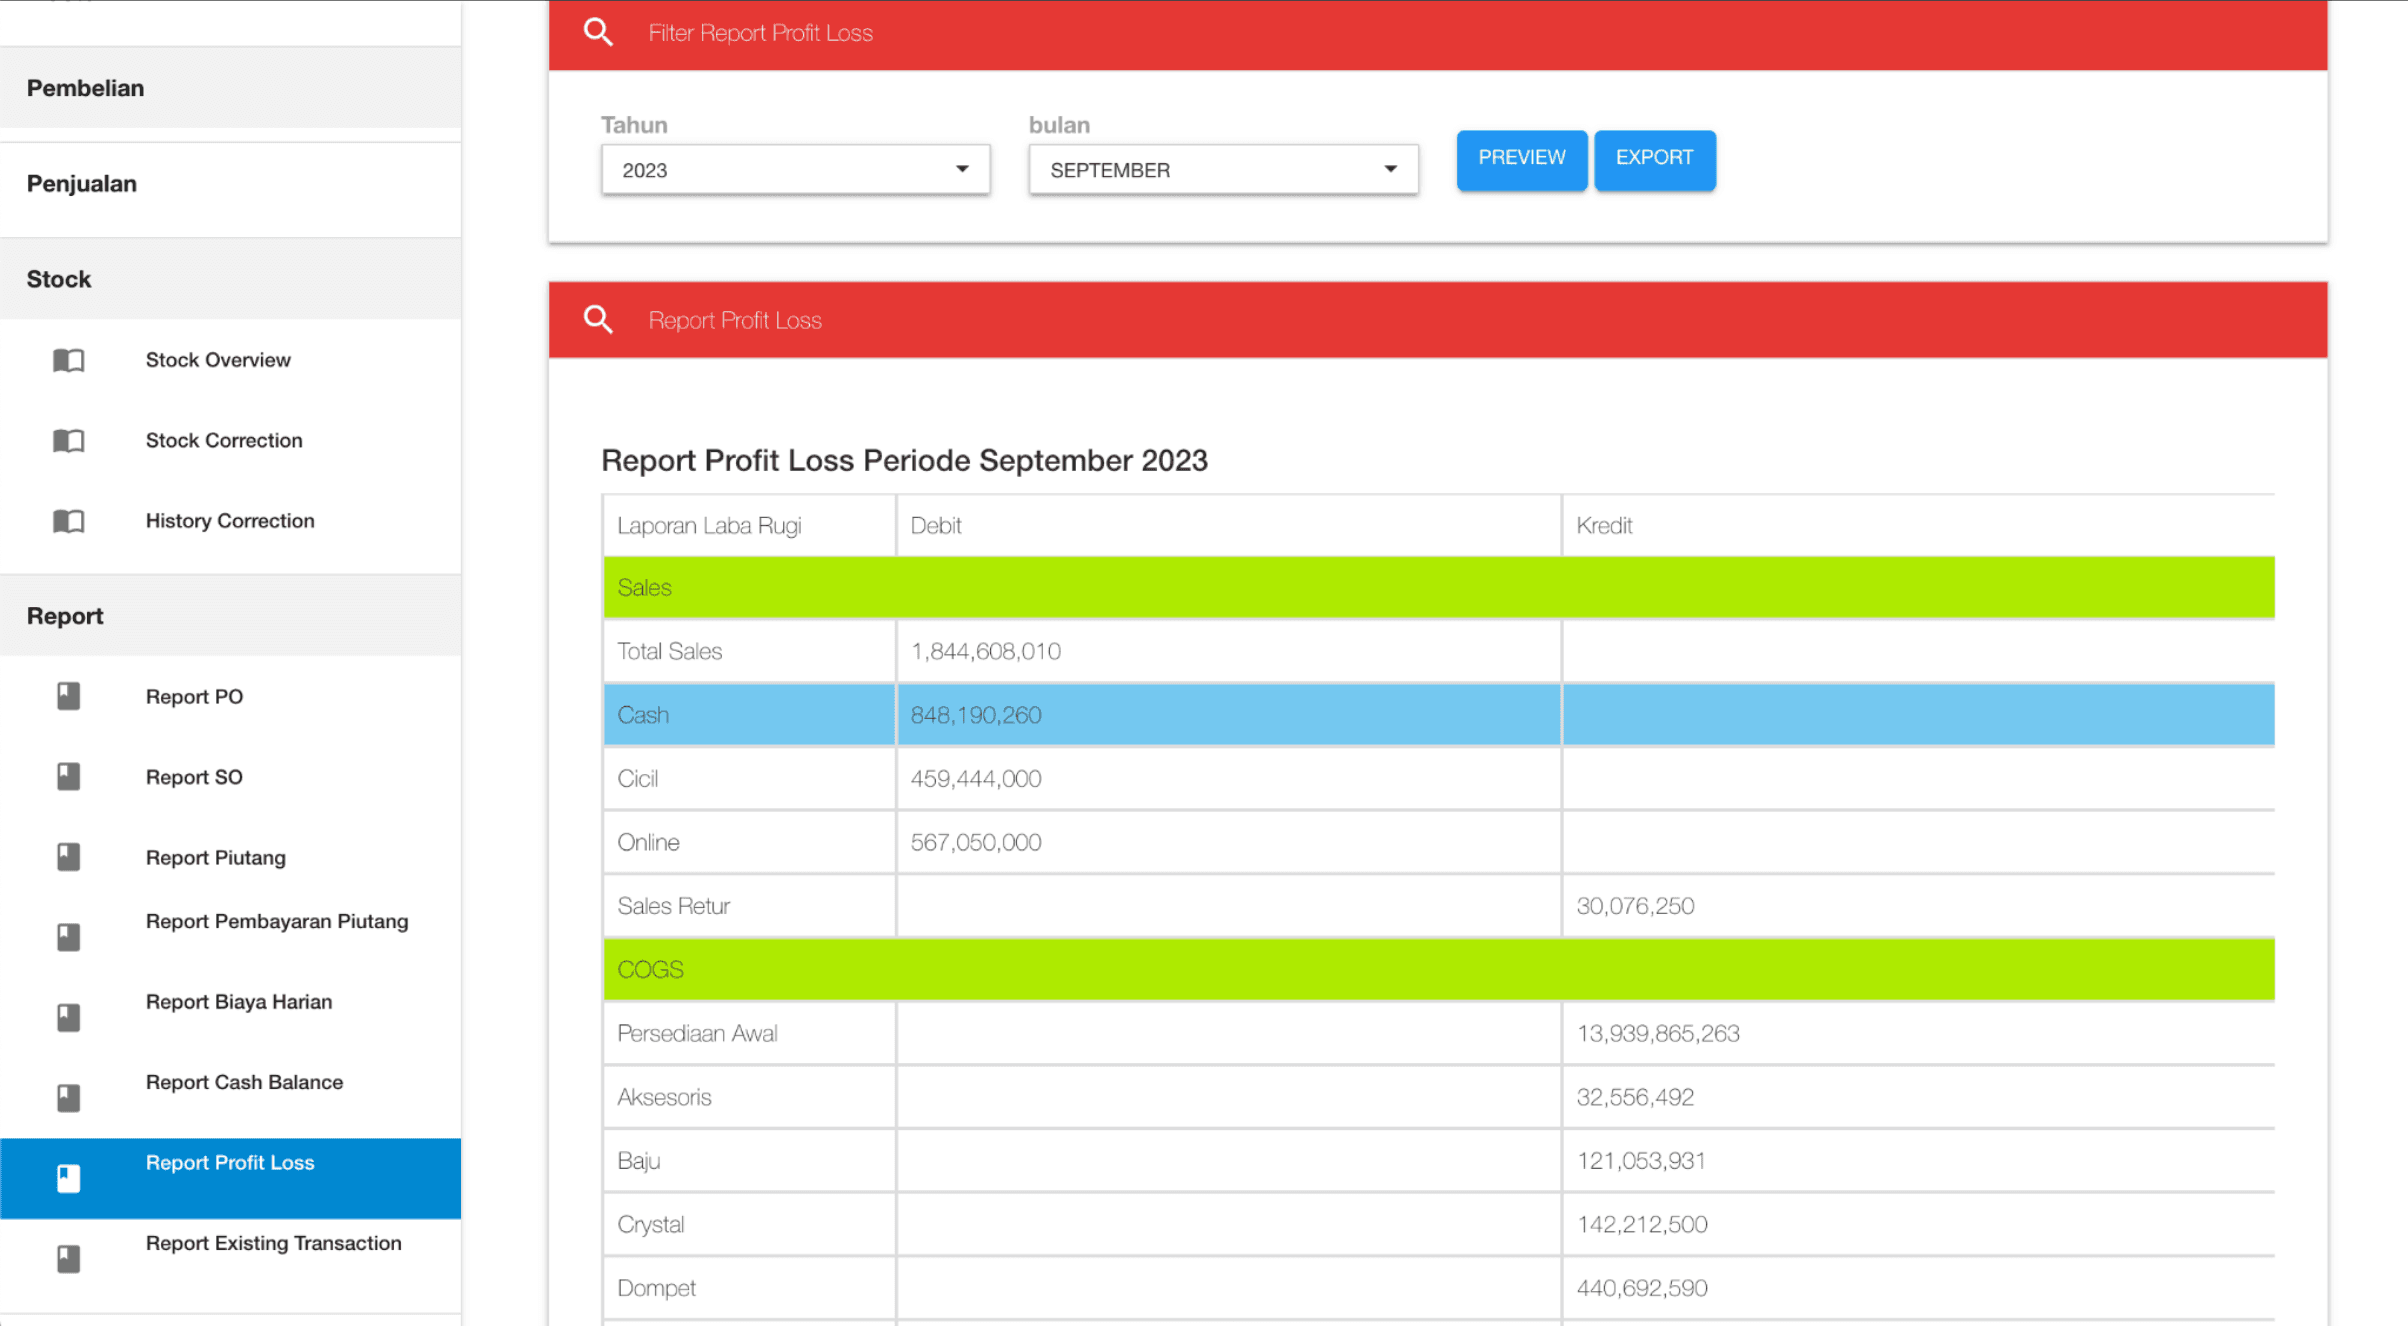Click the icon beside Report Profit Loss
This screenshot has height=1326, width=2408.
click(68, 1179)
